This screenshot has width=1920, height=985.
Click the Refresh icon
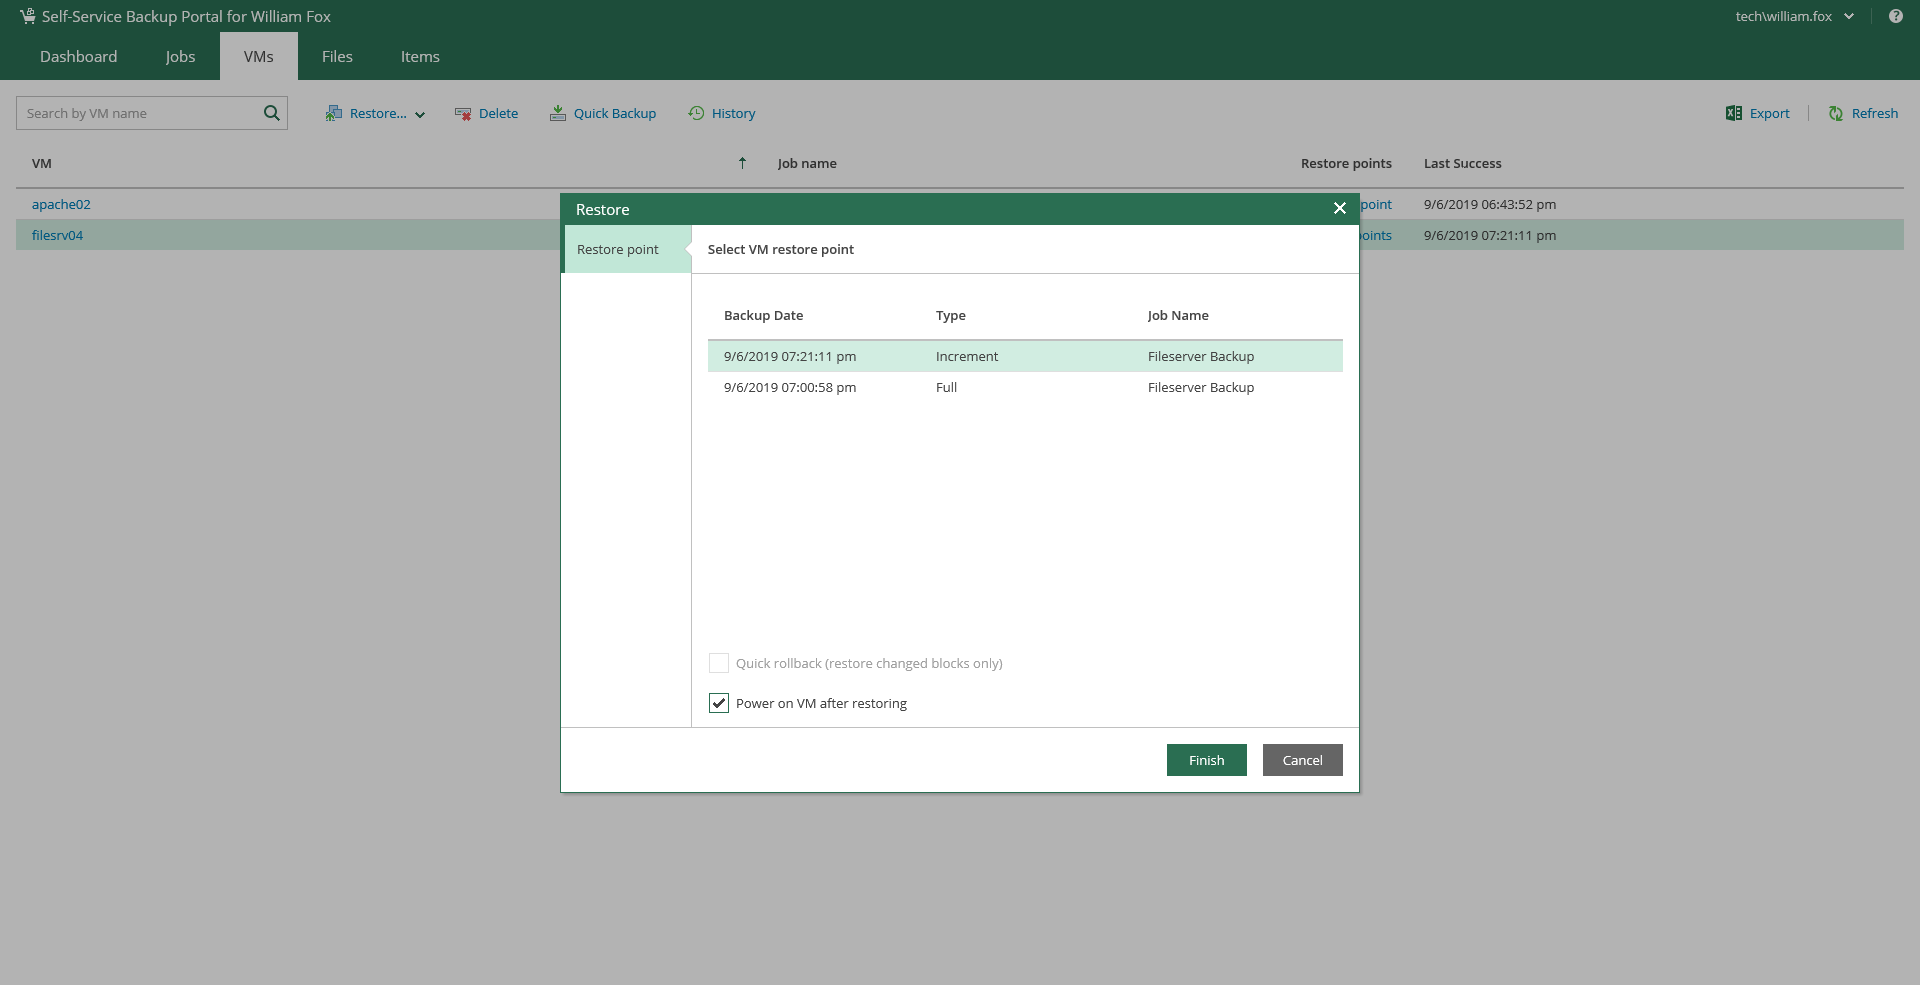[x=1836, y=113]
